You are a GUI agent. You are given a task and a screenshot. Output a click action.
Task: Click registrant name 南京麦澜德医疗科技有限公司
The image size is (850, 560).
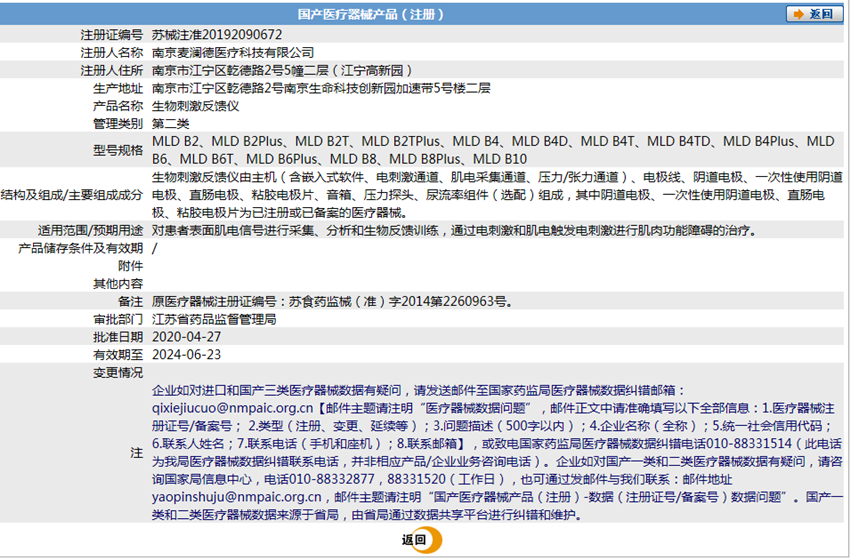click(233, 53)
